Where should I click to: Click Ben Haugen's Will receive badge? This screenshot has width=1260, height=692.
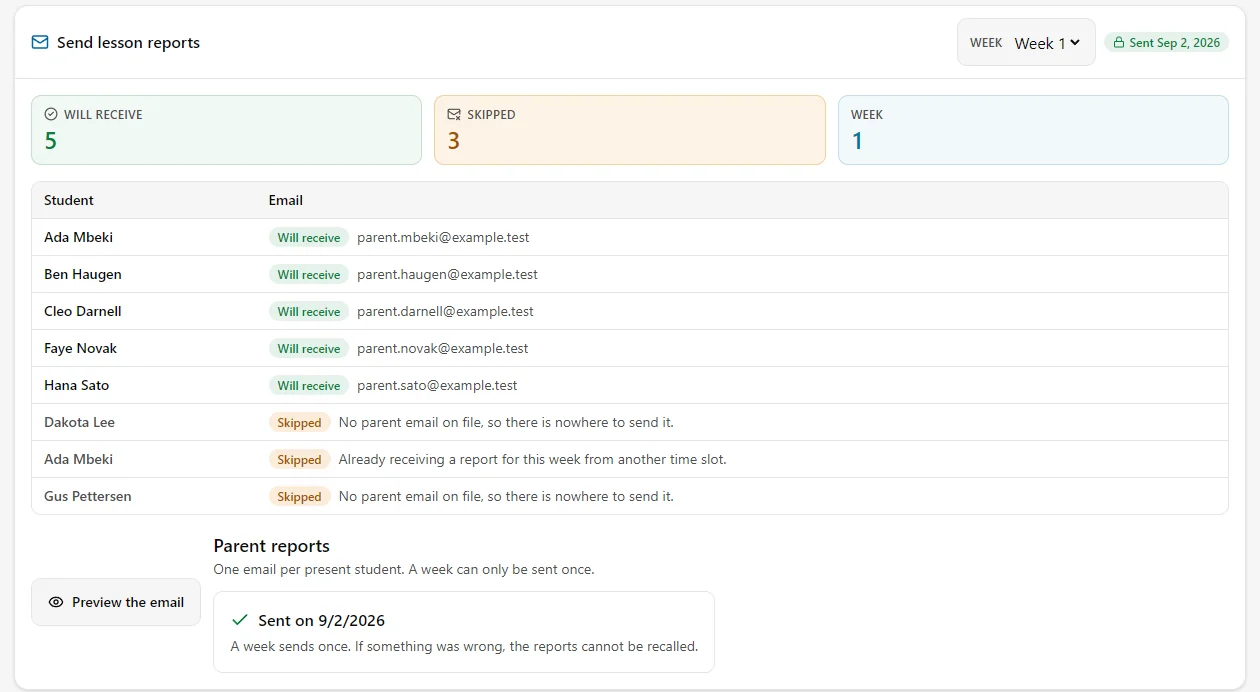click(x=309, y=274)
